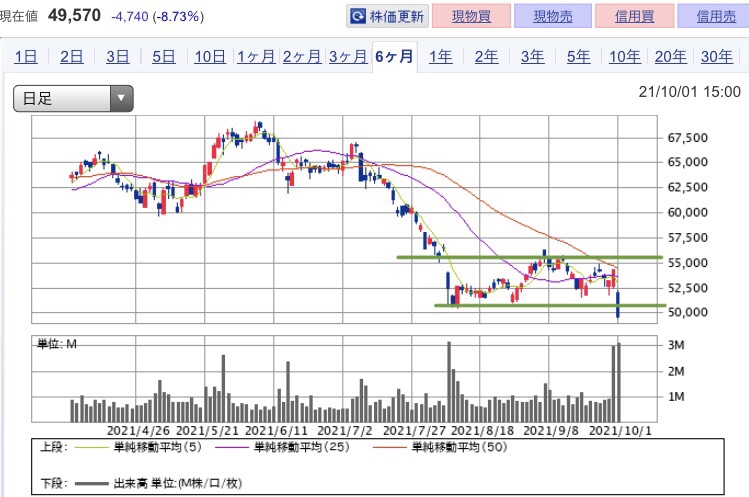Click the 信用買 button
The image size is (749, 497).
634,16
